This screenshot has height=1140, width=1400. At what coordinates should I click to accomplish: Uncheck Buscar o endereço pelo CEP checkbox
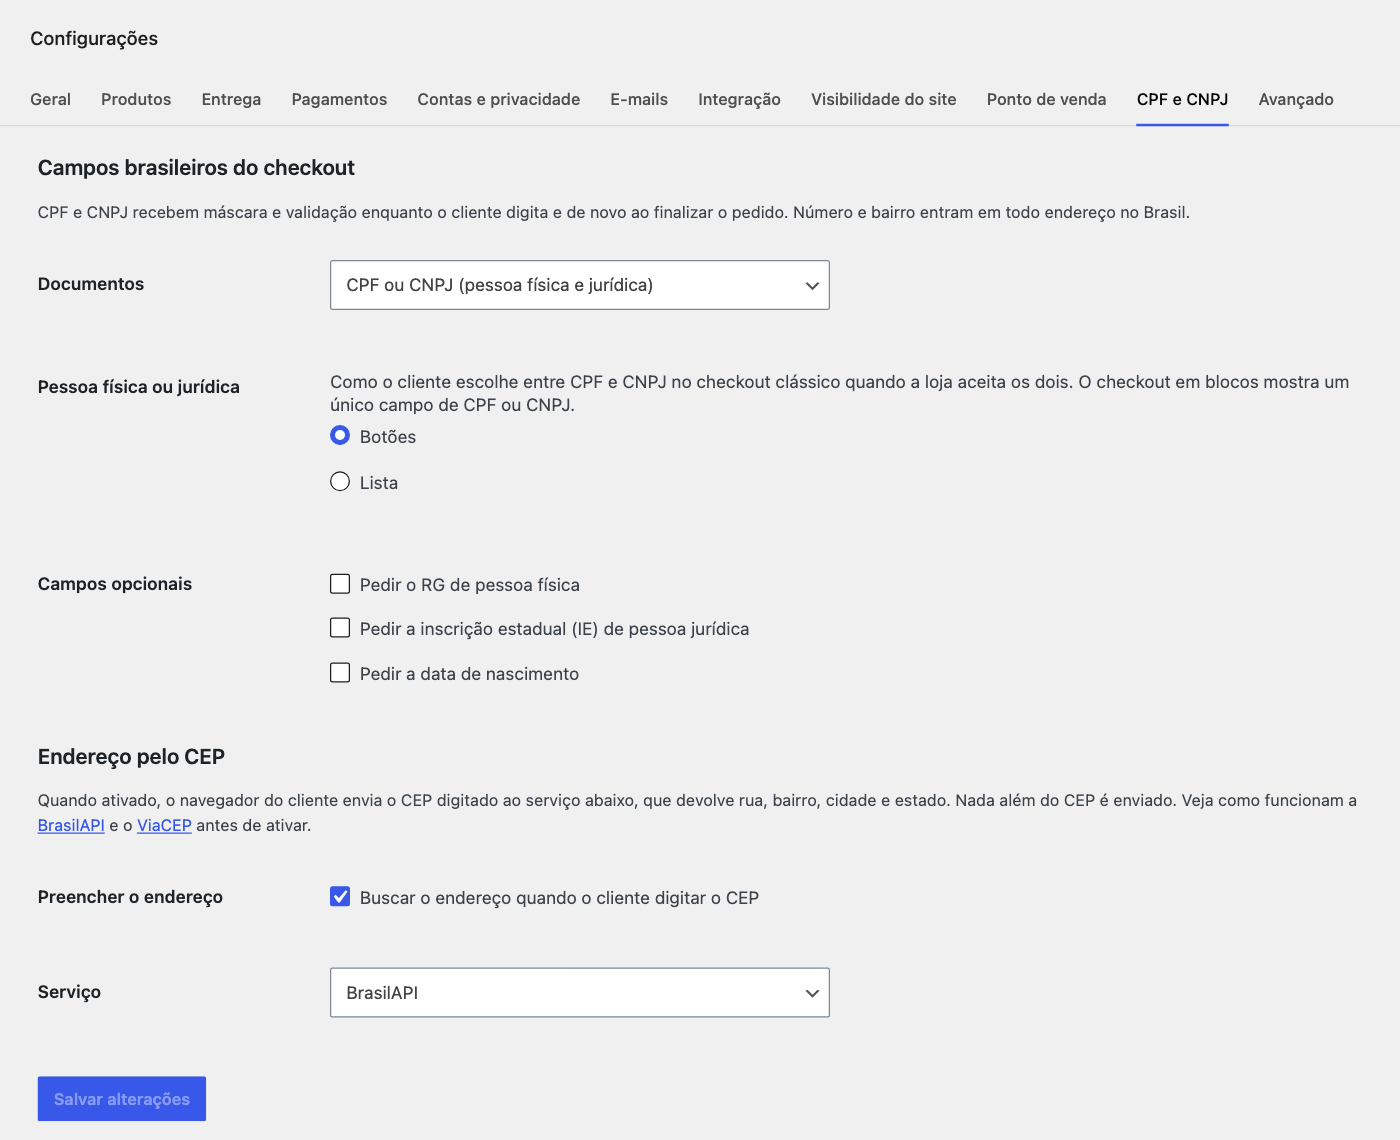tap(340, 897)
